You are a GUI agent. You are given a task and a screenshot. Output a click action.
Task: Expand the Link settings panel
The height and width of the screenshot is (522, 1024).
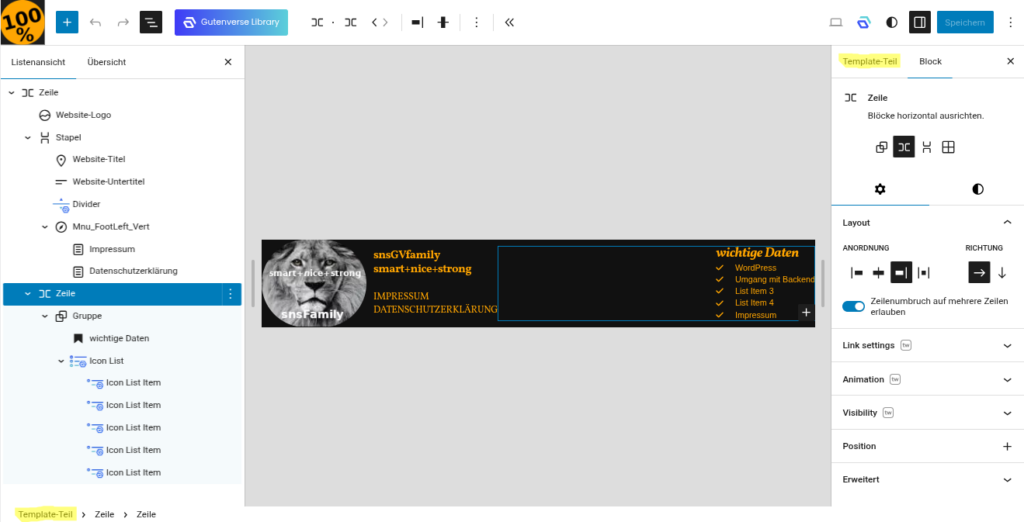[x=927, y=346]
